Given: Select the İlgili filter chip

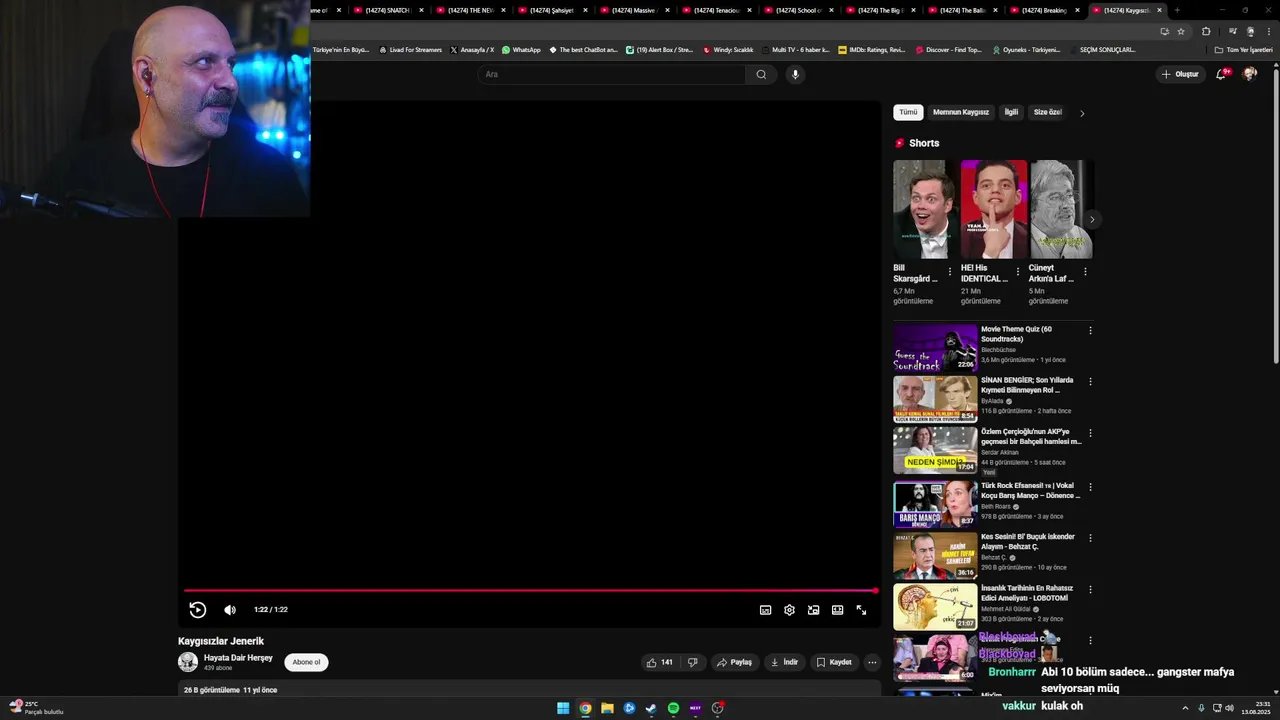Looking at the screenshot, I should pyautogui.click(x=1011, y=112).
